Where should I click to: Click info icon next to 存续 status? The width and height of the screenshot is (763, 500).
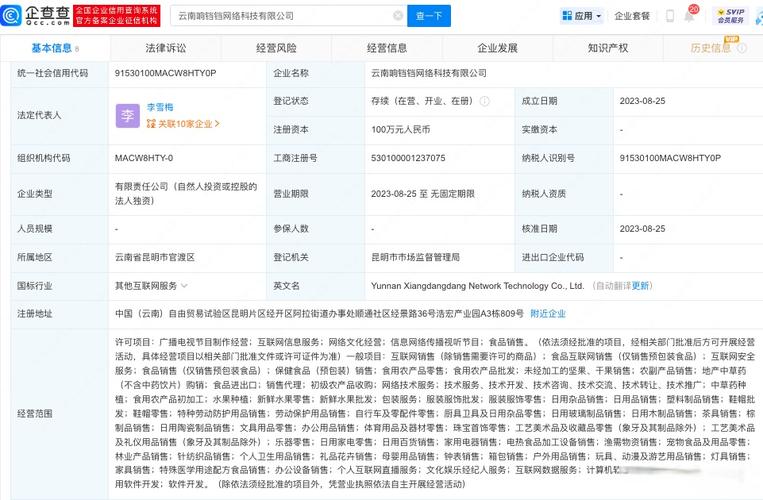pyautogui.click(x=485, y=101)
